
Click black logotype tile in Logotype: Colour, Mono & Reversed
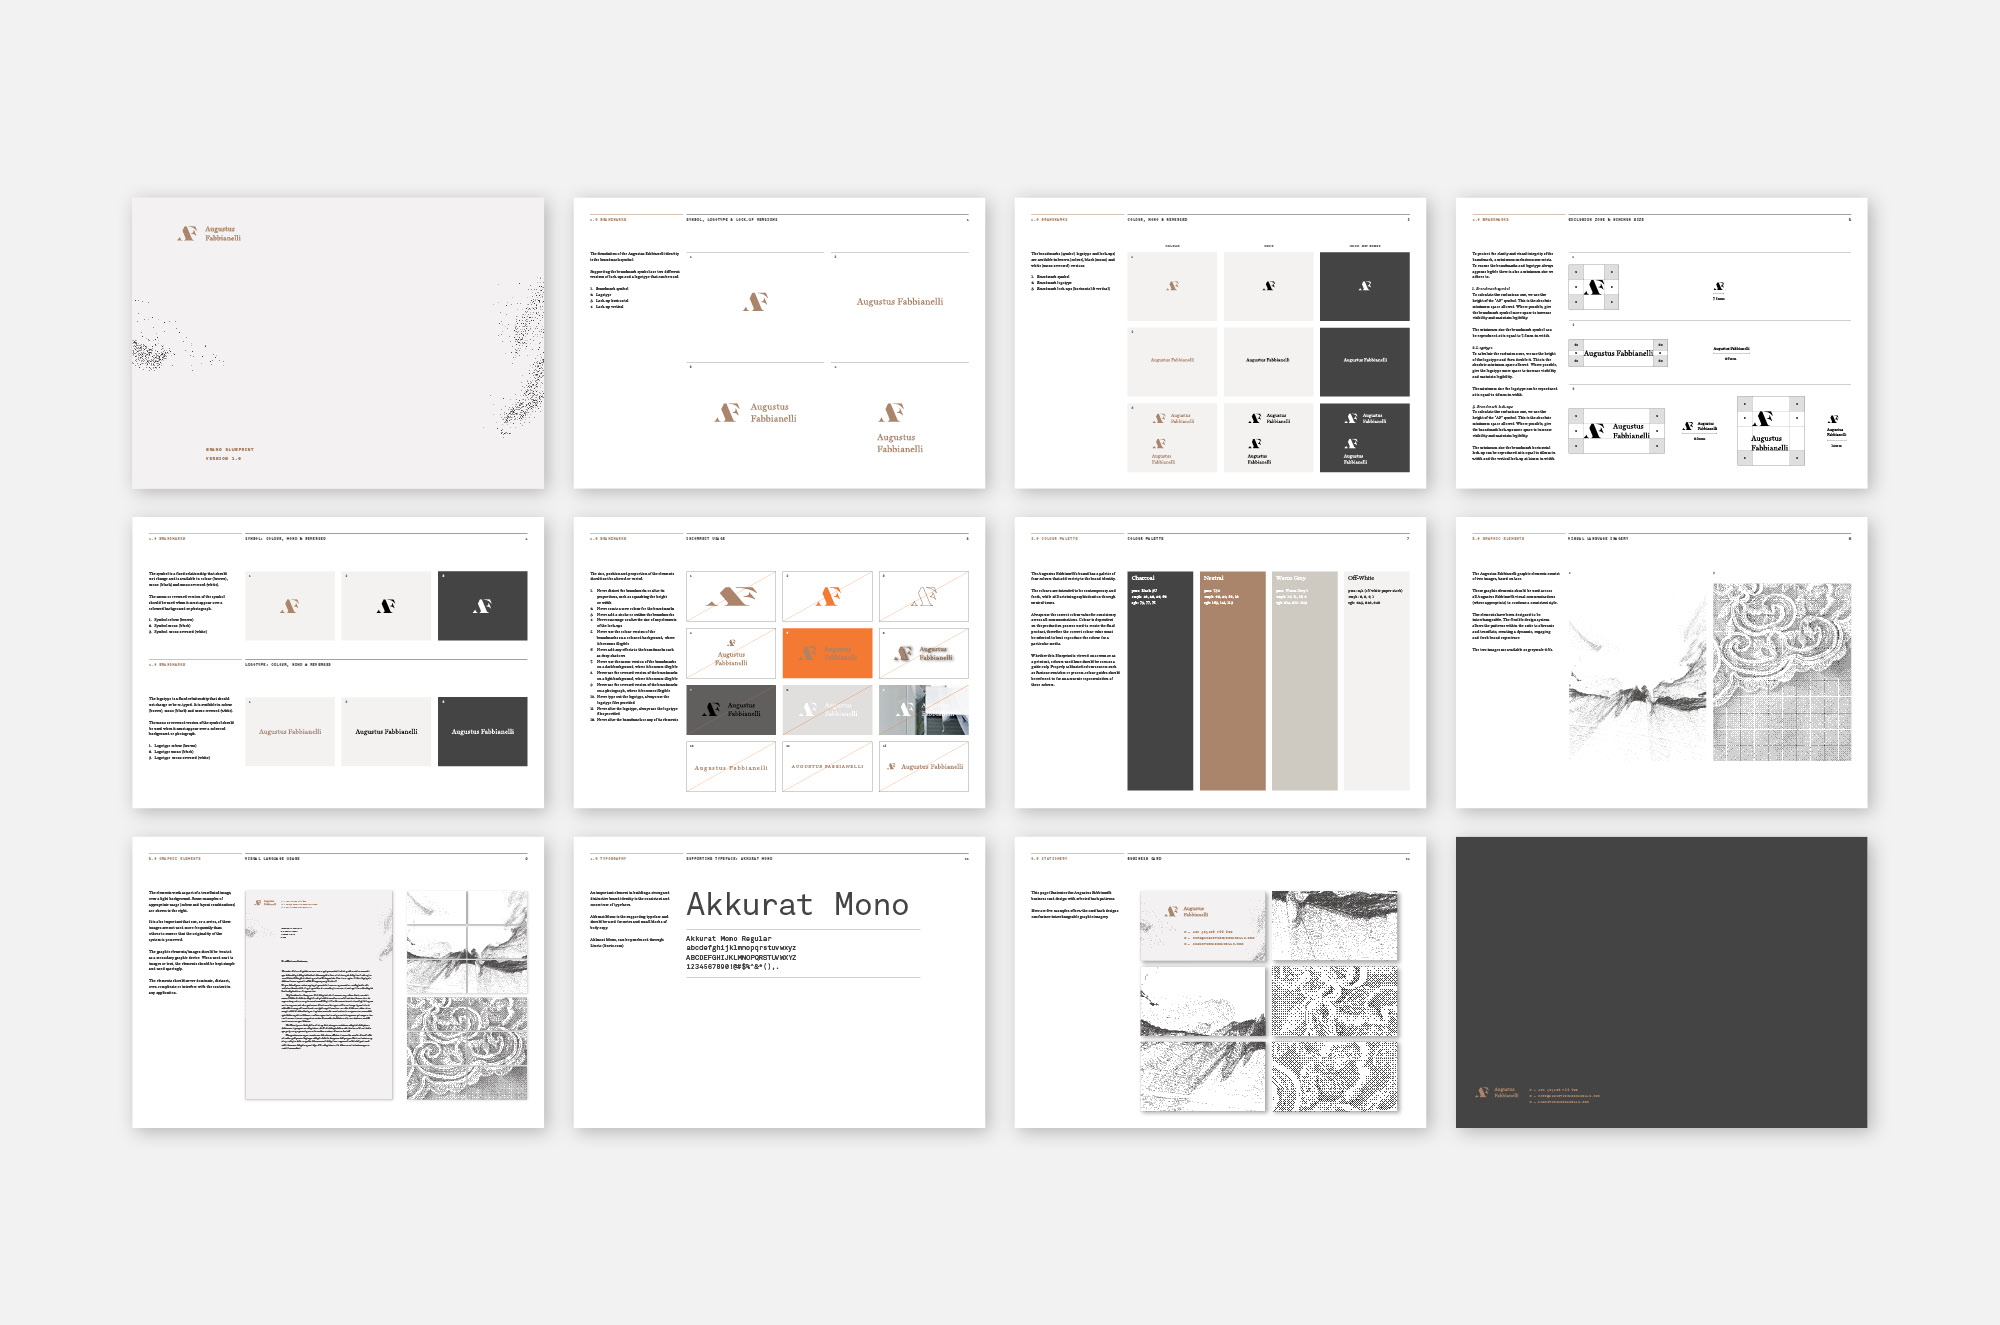(386, 732)
